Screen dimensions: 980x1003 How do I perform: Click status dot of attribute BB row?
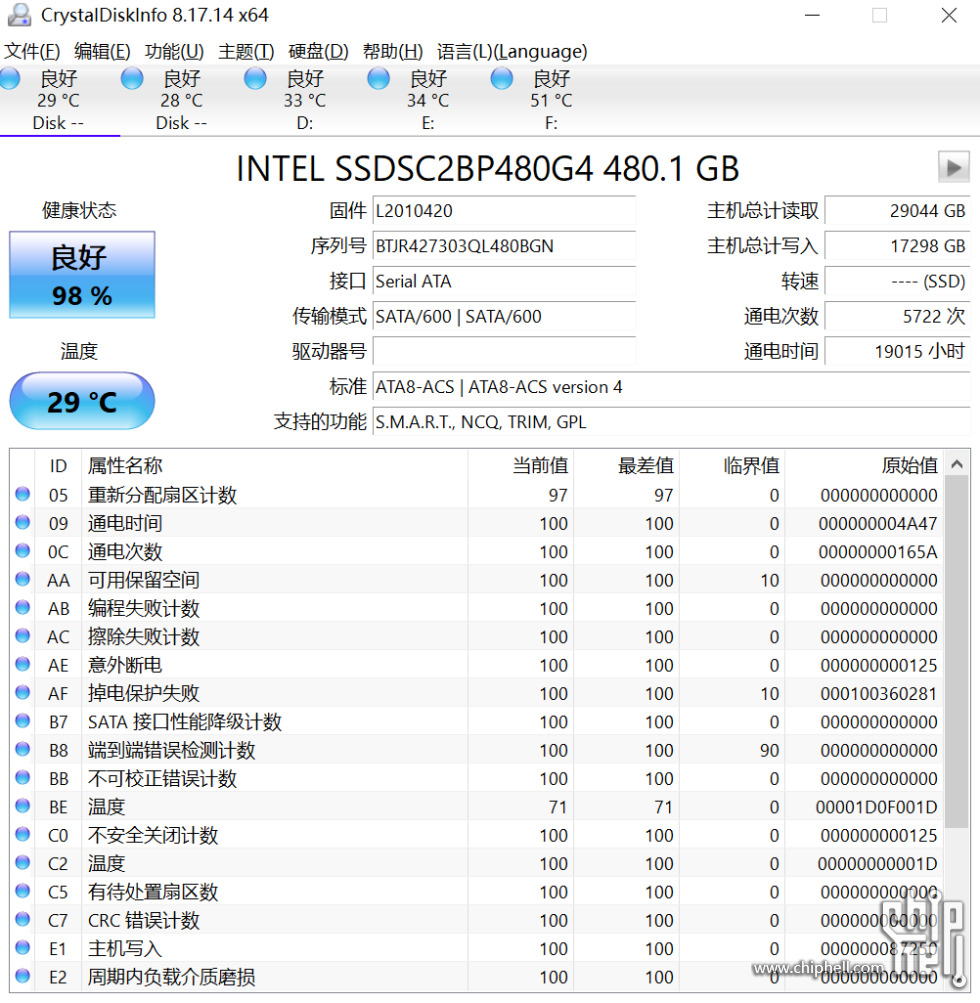[22, 777]
